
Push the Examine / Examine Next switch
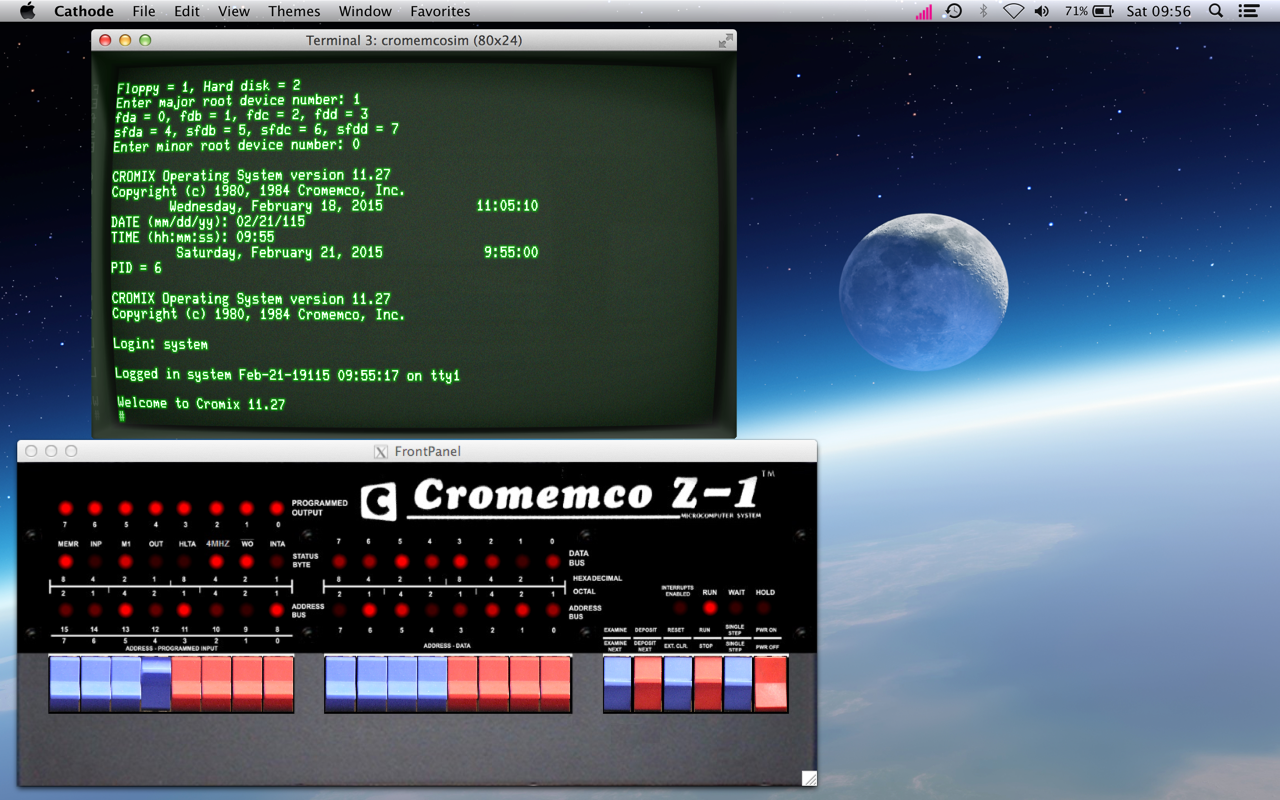tap(617, 684)
